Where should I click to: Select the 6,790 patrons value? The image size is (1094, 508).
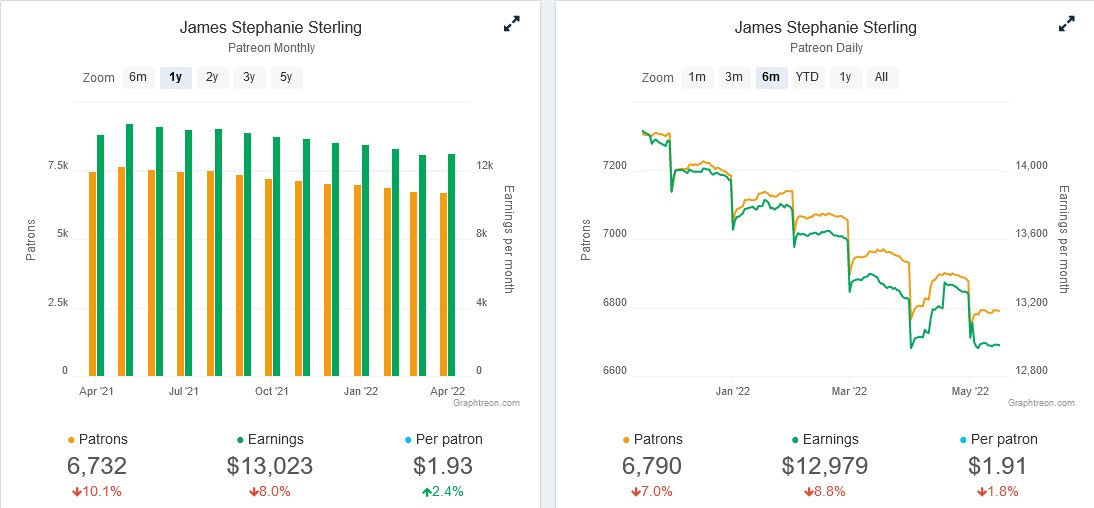point(652,466)
